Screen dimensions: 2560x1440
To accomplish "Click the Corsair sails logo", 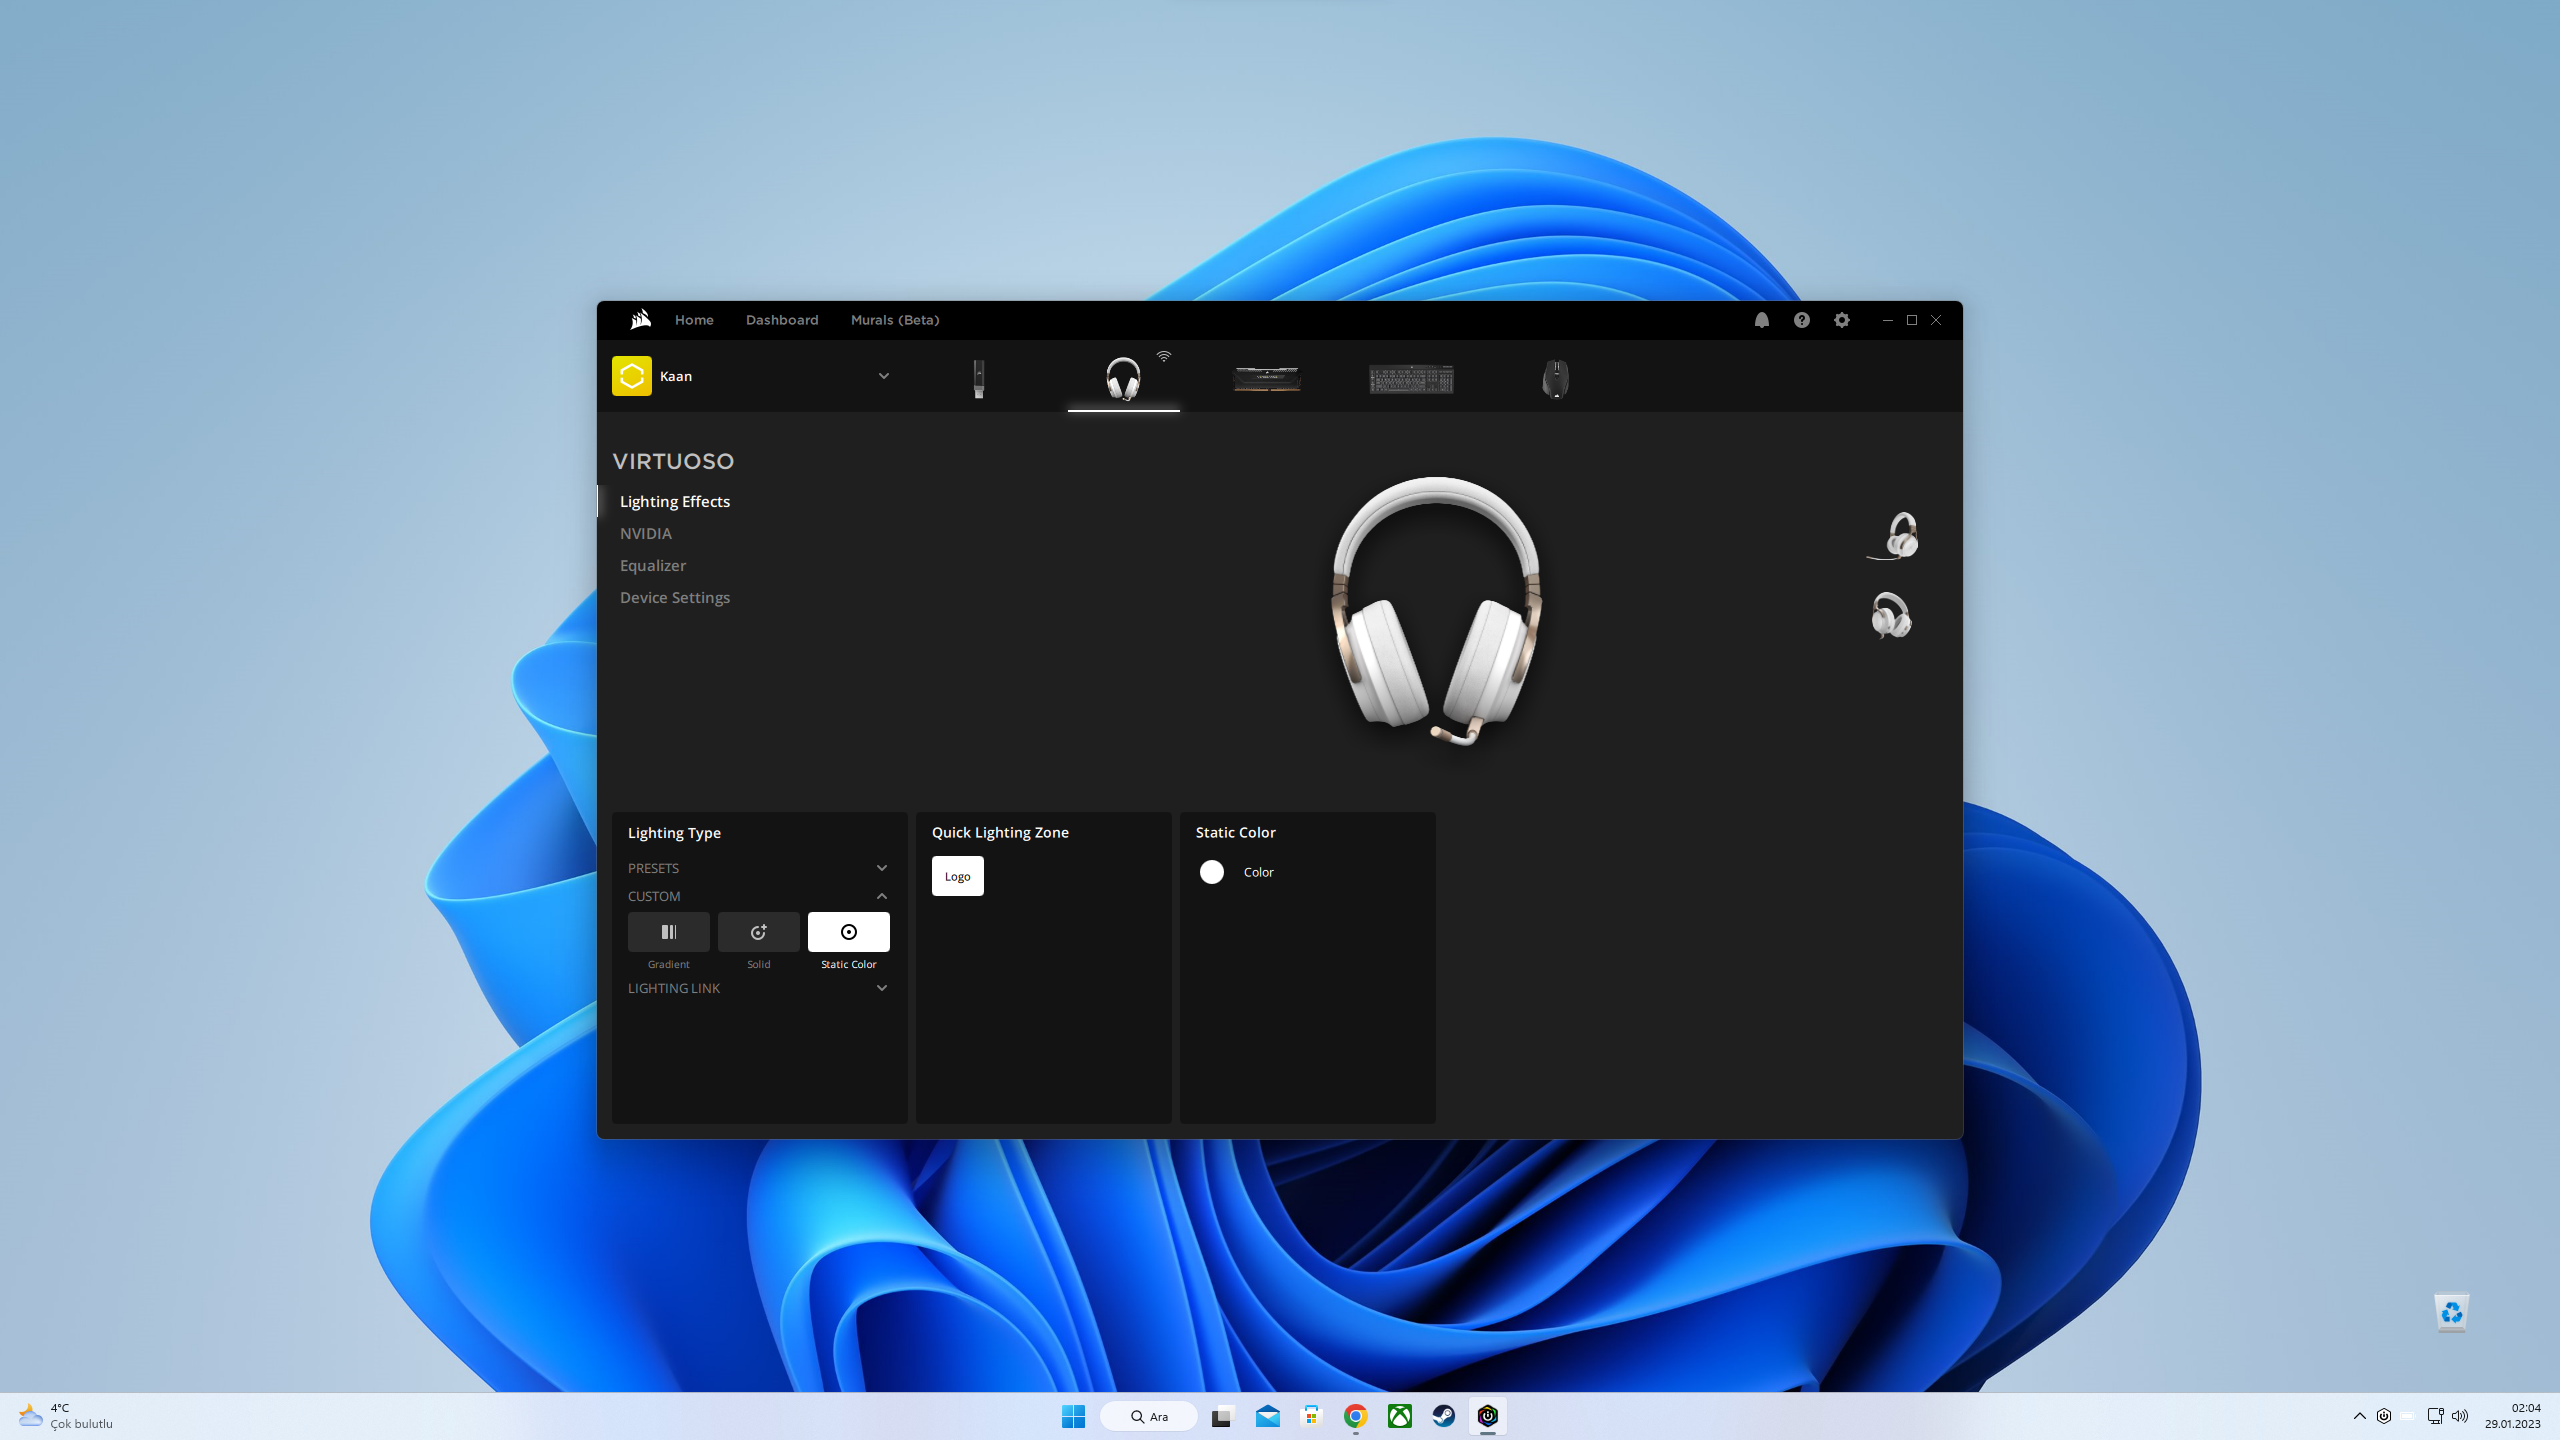I will 641,320.
